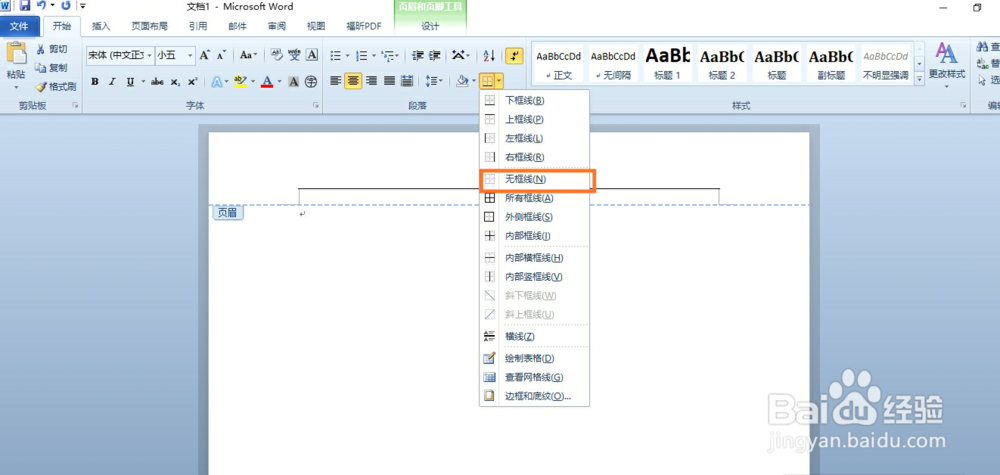Screen dimensions: 1000x475
Task: Open the Asian Layout (Chinese format) icon
Action: tap(460, 55)
